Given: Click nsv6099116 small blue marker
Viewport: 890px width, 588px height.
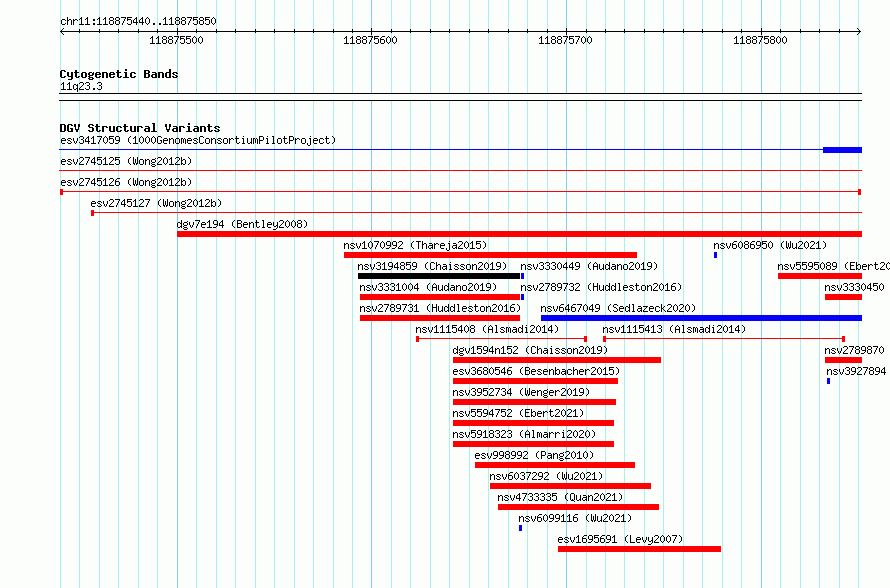Looking at the screenshot, I should coord(520,528).
